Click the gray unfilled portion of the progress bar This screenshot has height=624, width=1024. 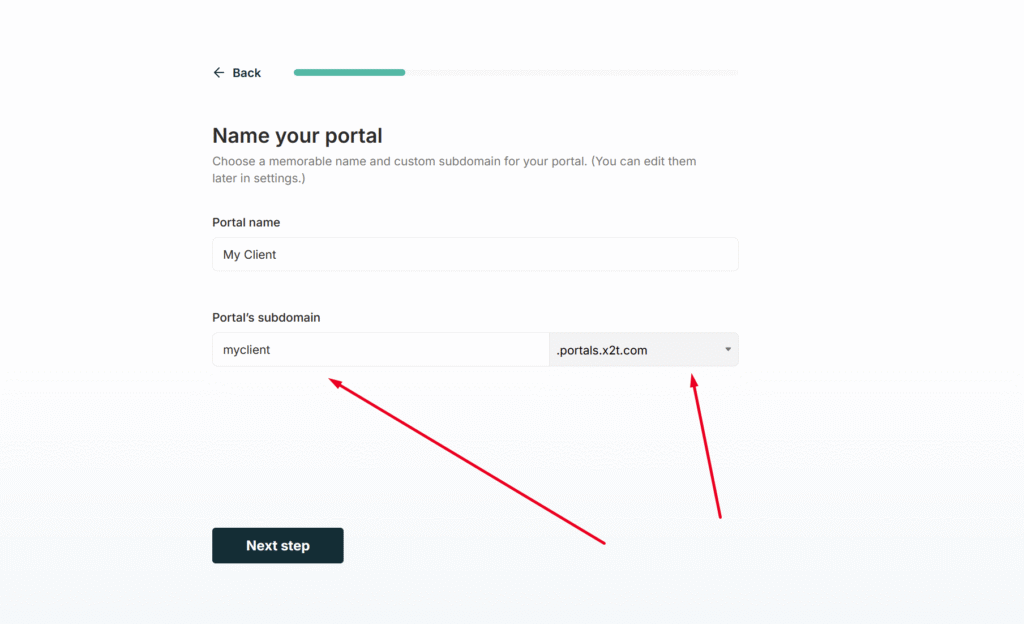click(571, 72)
